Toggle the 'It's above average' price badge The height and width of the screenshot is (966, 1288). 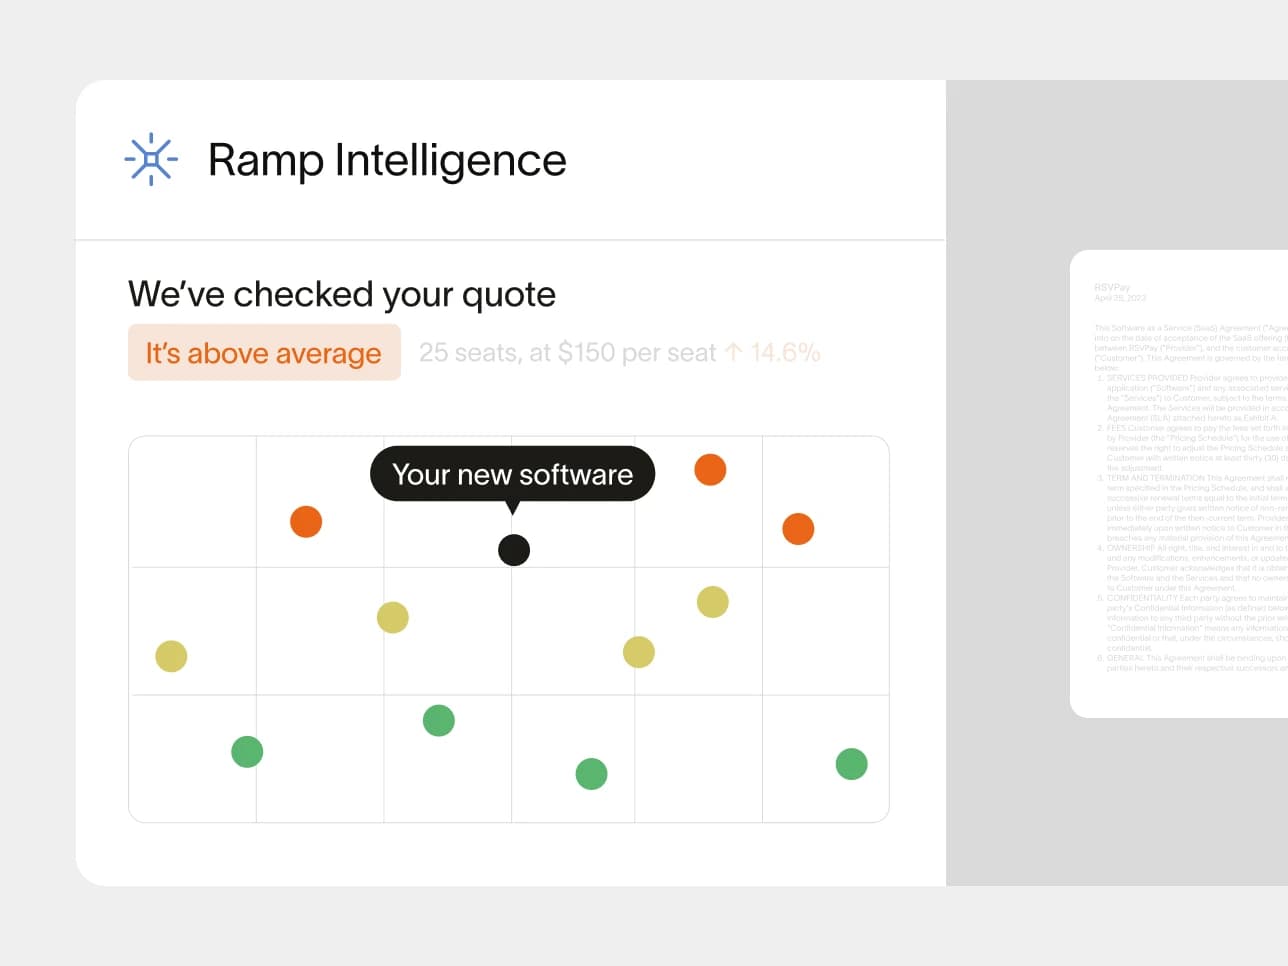(264, 352)
